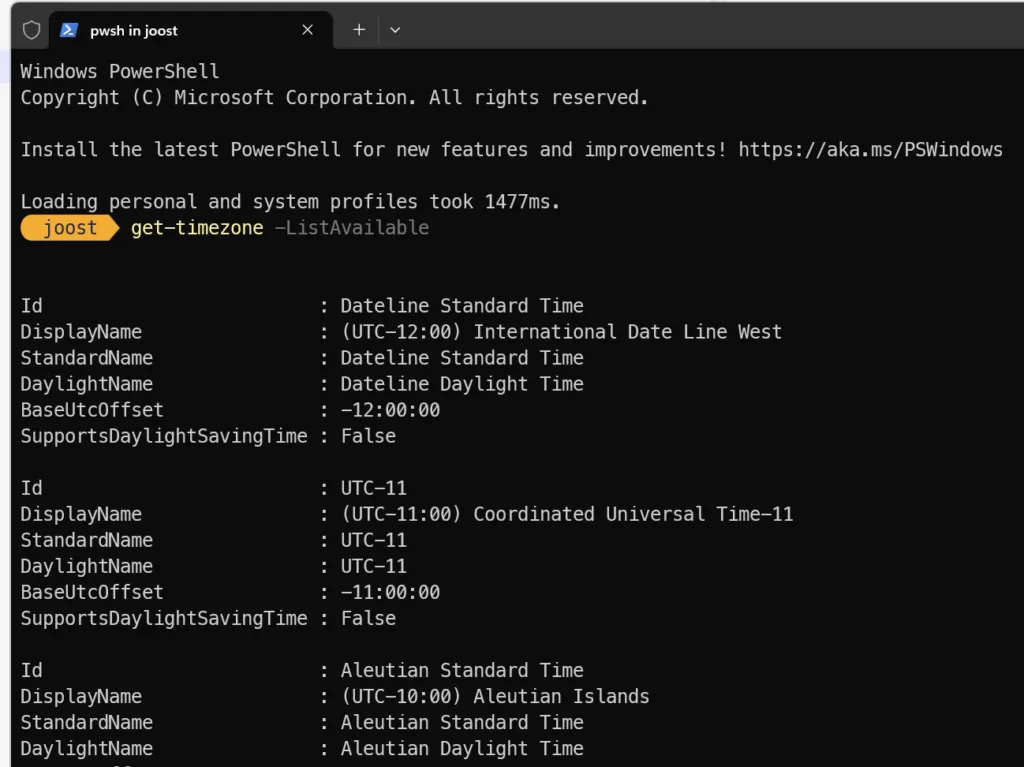Click the get-timezone command text
Screen dimensions: 1024x767
(197, 228)
